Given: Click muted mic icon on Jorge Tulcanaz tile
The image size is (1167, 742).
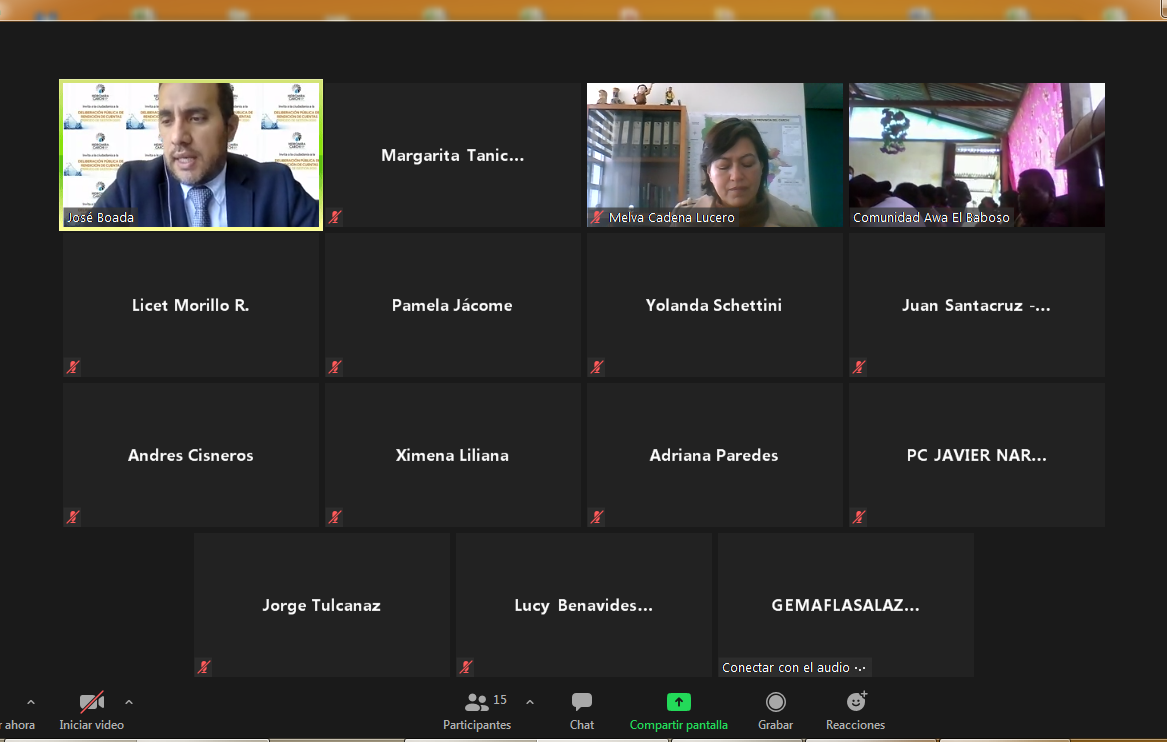Looking at the screenshot, I should click(203, 667).
